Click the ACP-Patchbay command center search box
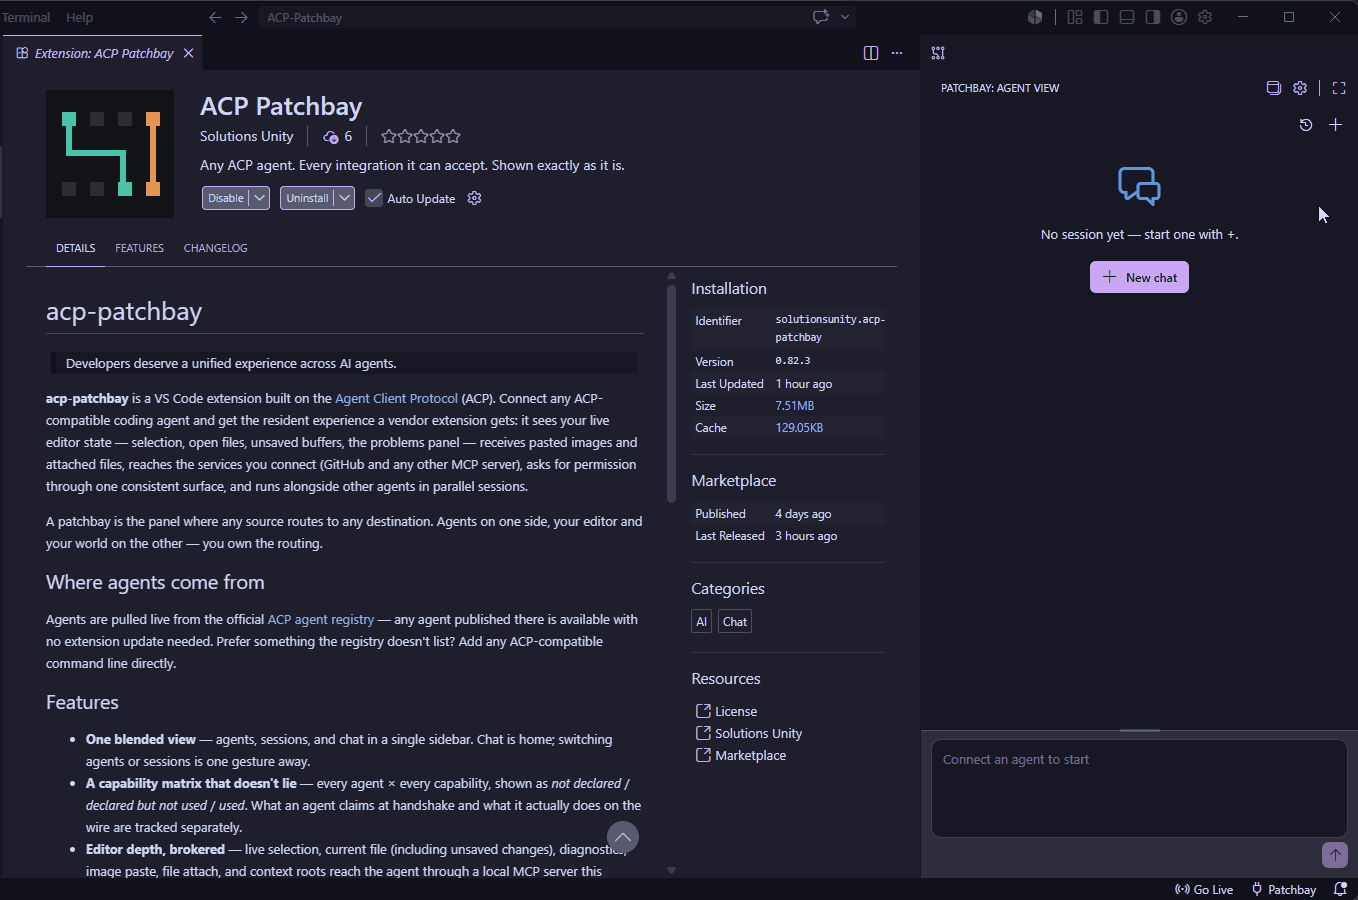This screenshot has height=900, width=1358. click(557, 17)
